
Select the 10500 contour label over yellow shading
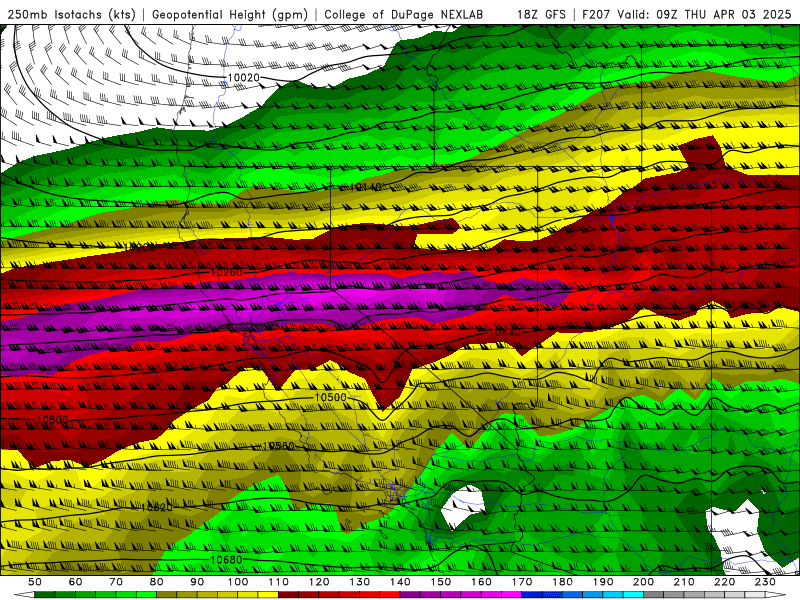click(330, 397)
